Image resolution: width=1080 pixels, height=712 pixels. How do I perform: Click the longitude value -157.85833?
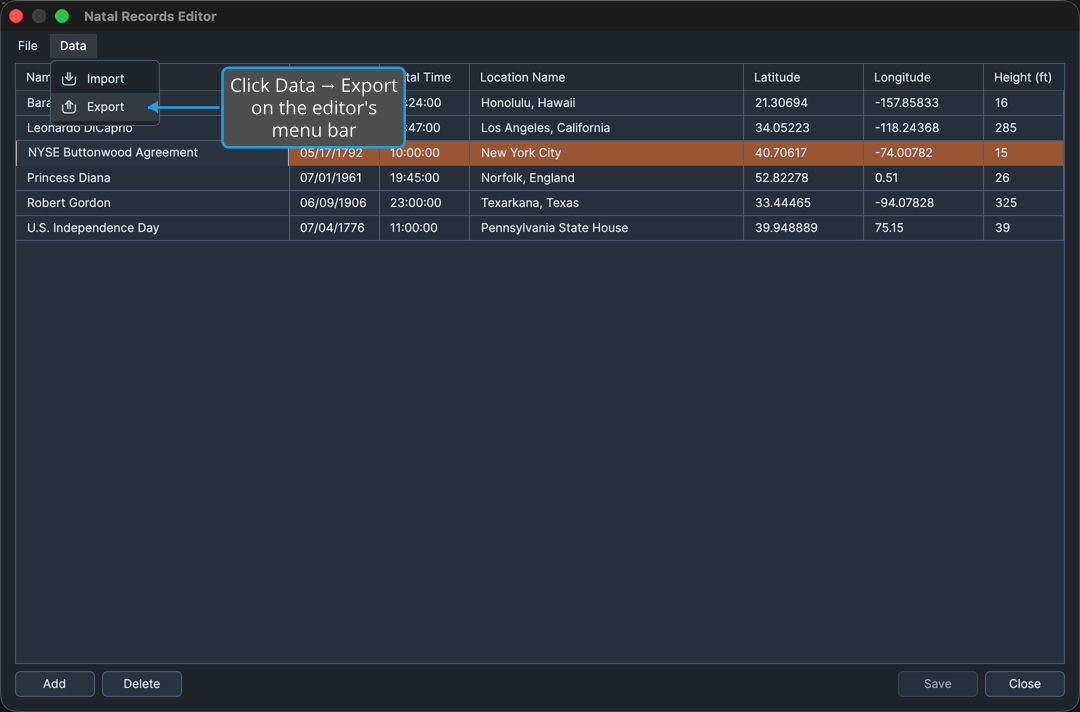tap(923, 103)
